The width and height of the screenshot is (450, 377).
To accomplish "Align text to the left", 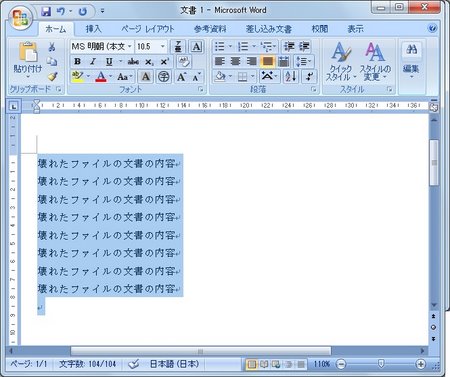I will click(x=219, y=61).
